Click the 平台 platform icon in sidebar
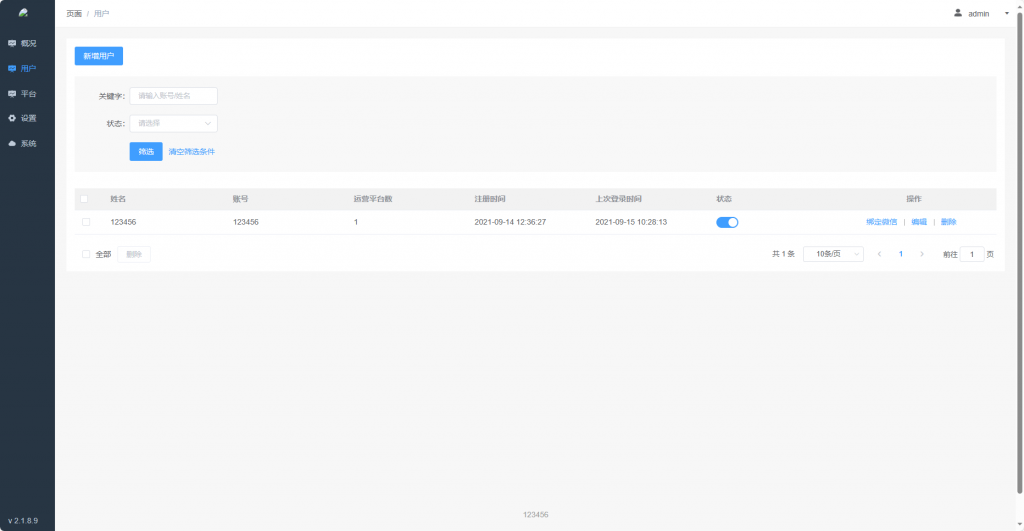 12,94
